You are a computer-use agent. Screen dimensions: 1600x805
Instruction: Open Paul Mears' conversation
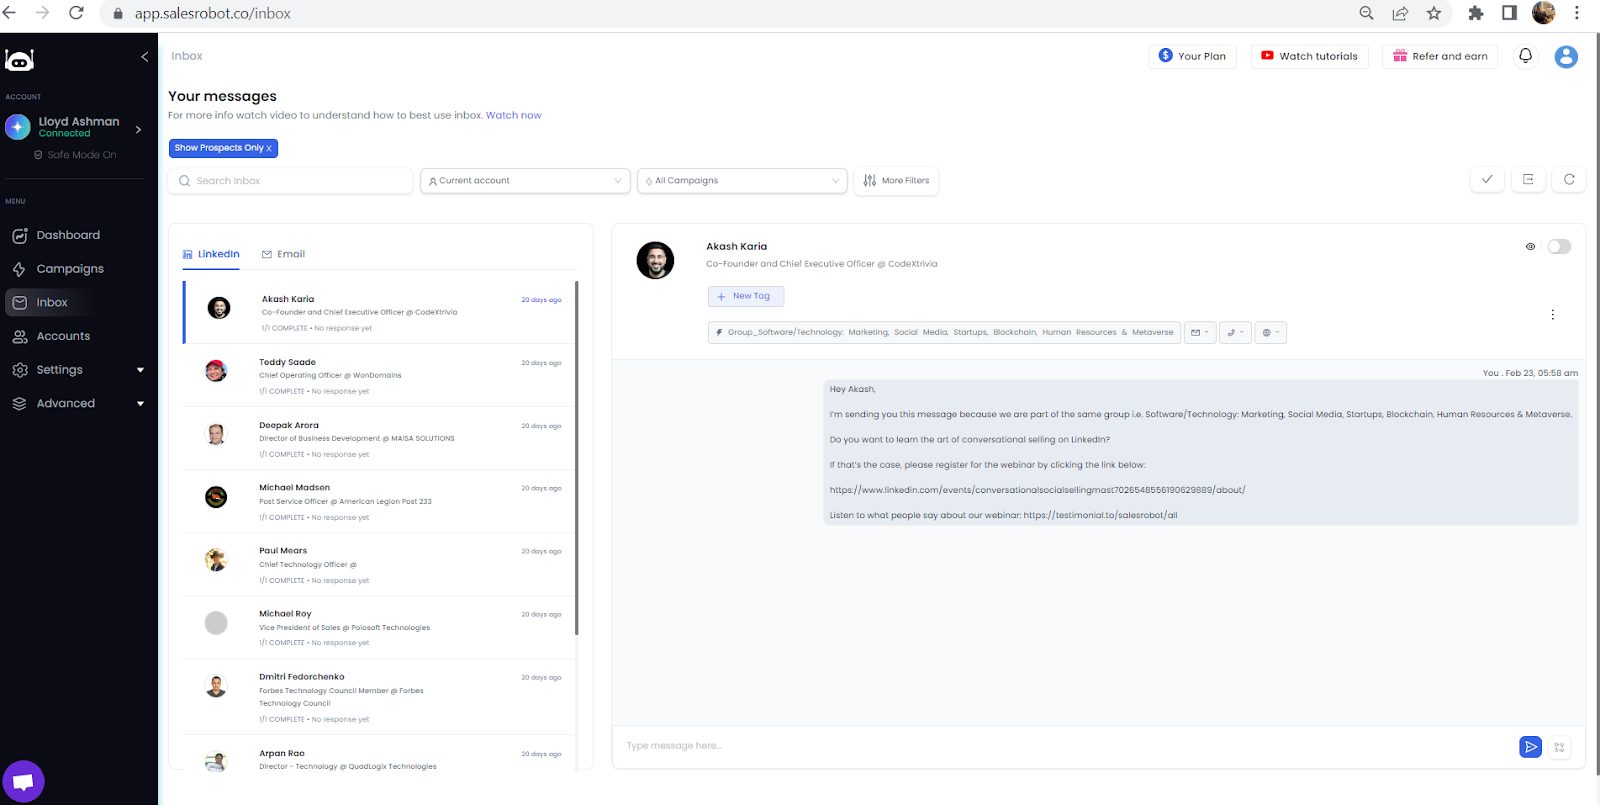[380, 565]
